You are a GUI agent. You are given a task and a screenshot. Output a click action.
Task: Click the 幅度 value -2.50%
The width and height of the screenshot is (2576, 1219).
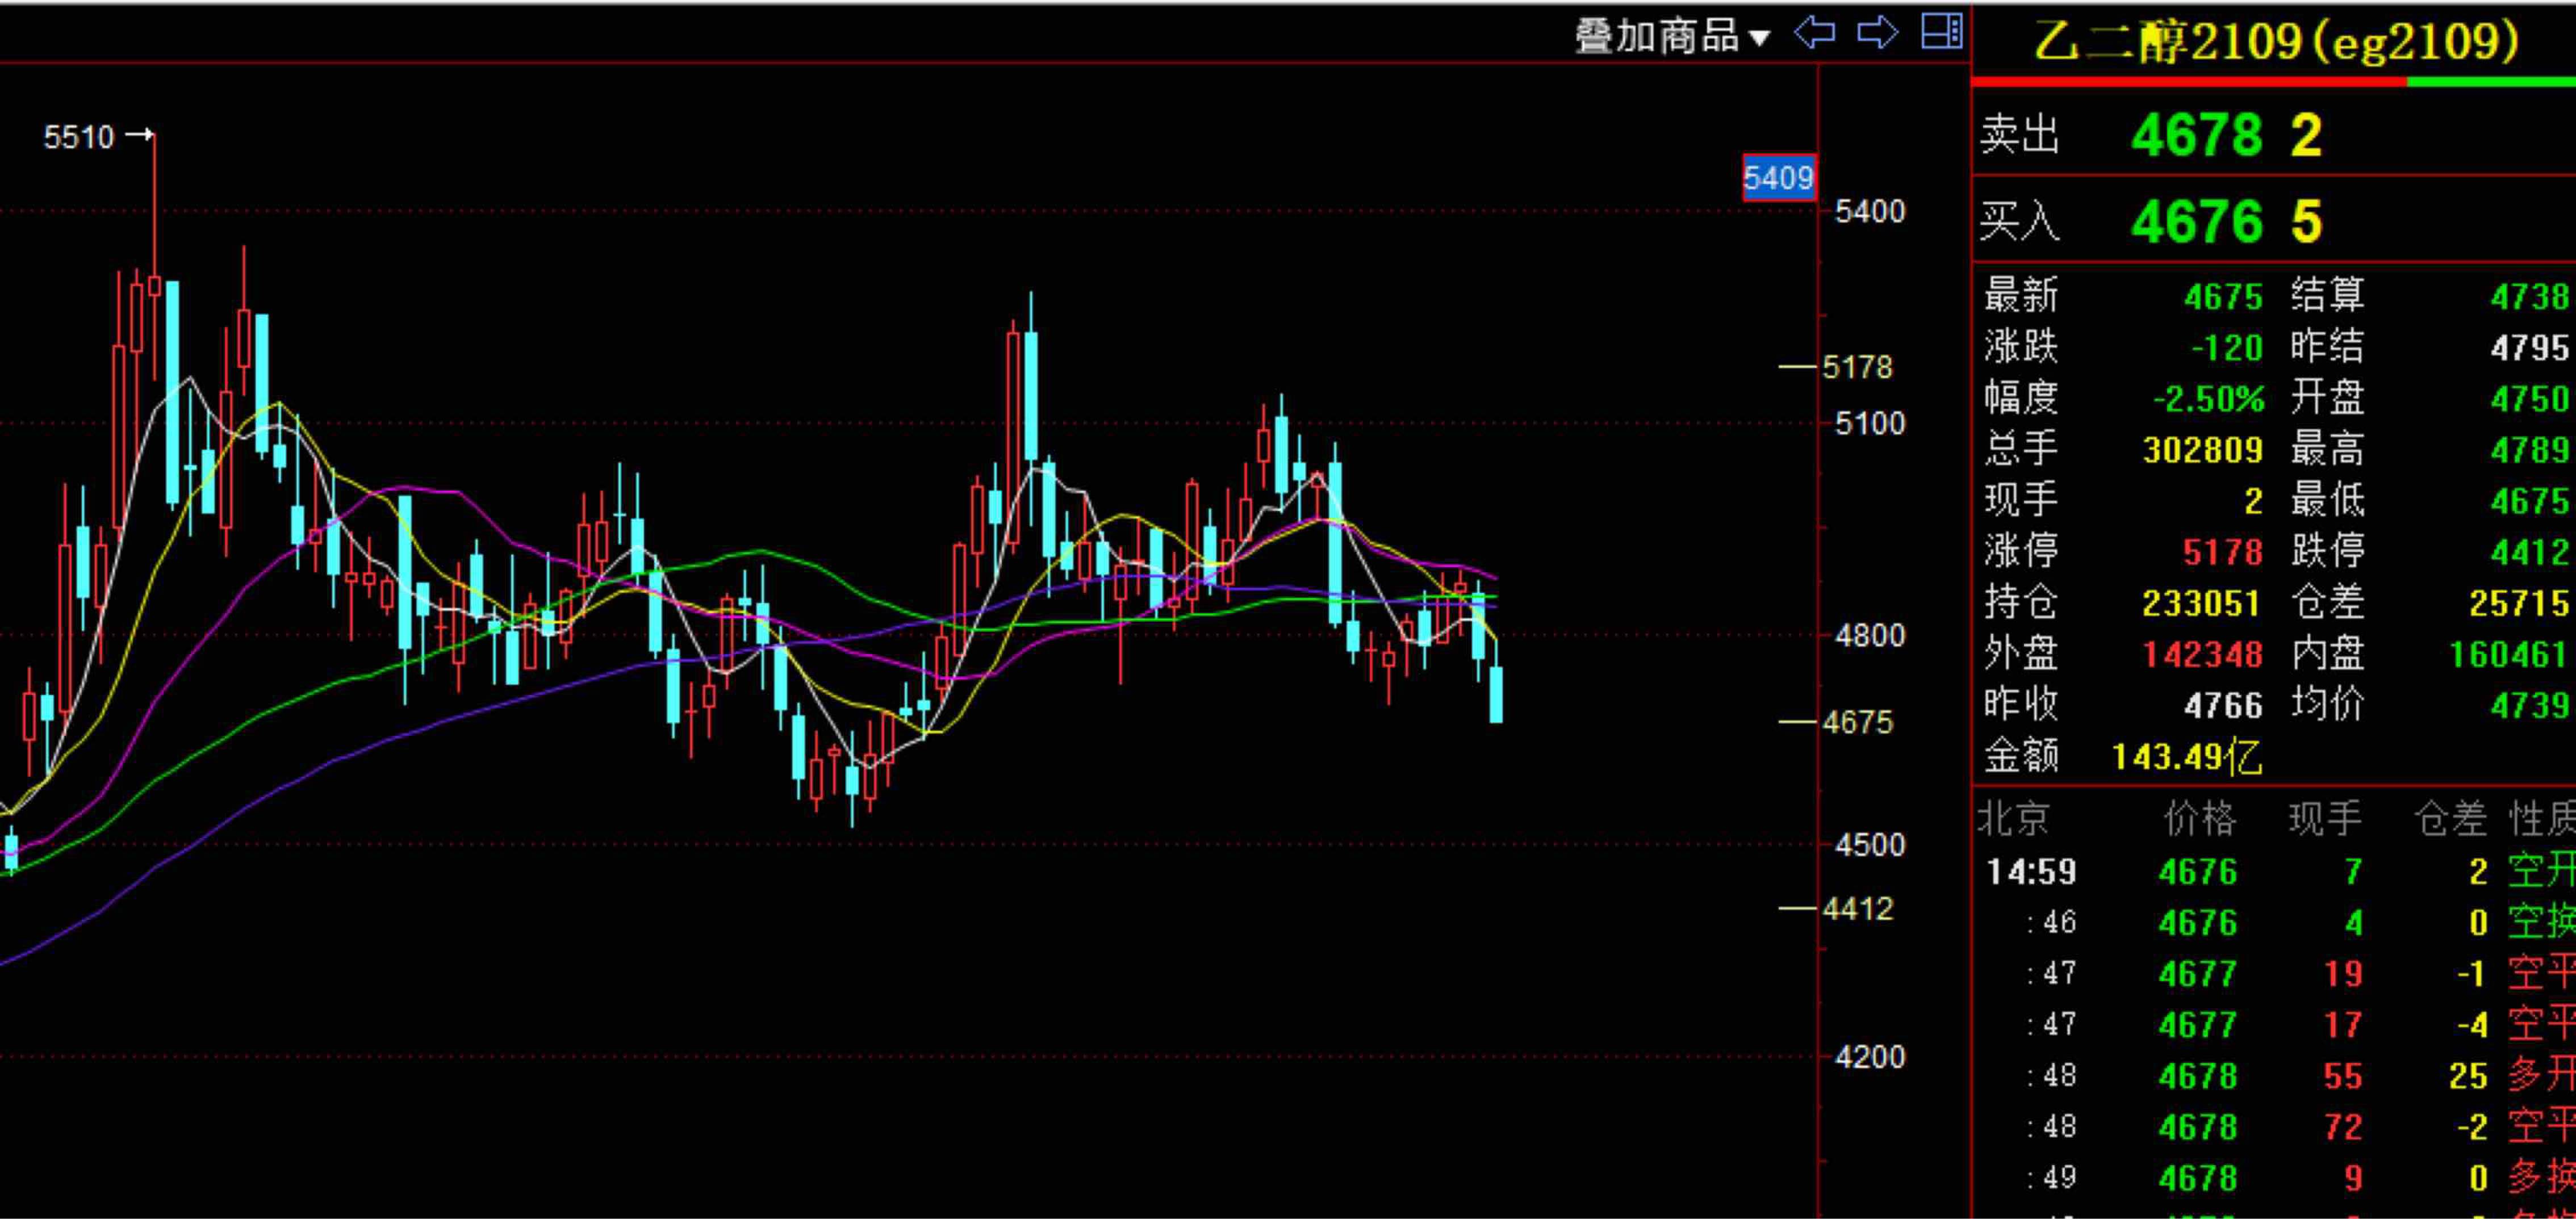pyautogui.click(x=2208, y=399)
